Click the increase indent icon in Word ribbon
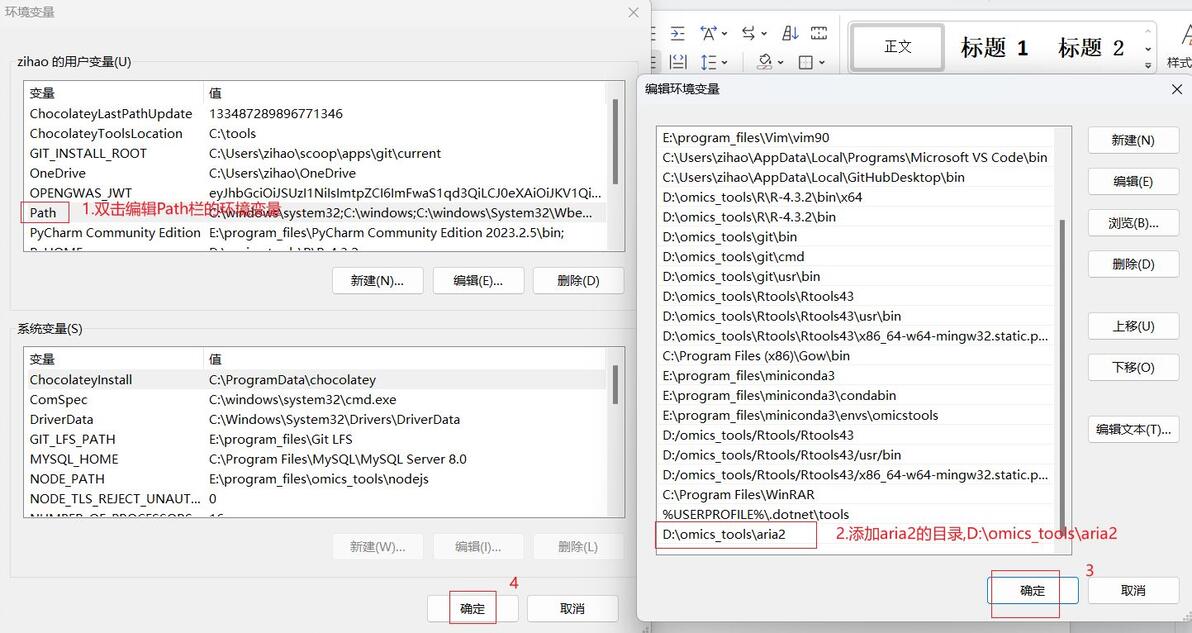The width and height of the screenshot is (1192, 633). pyautogui.click(x=677, y=33)
